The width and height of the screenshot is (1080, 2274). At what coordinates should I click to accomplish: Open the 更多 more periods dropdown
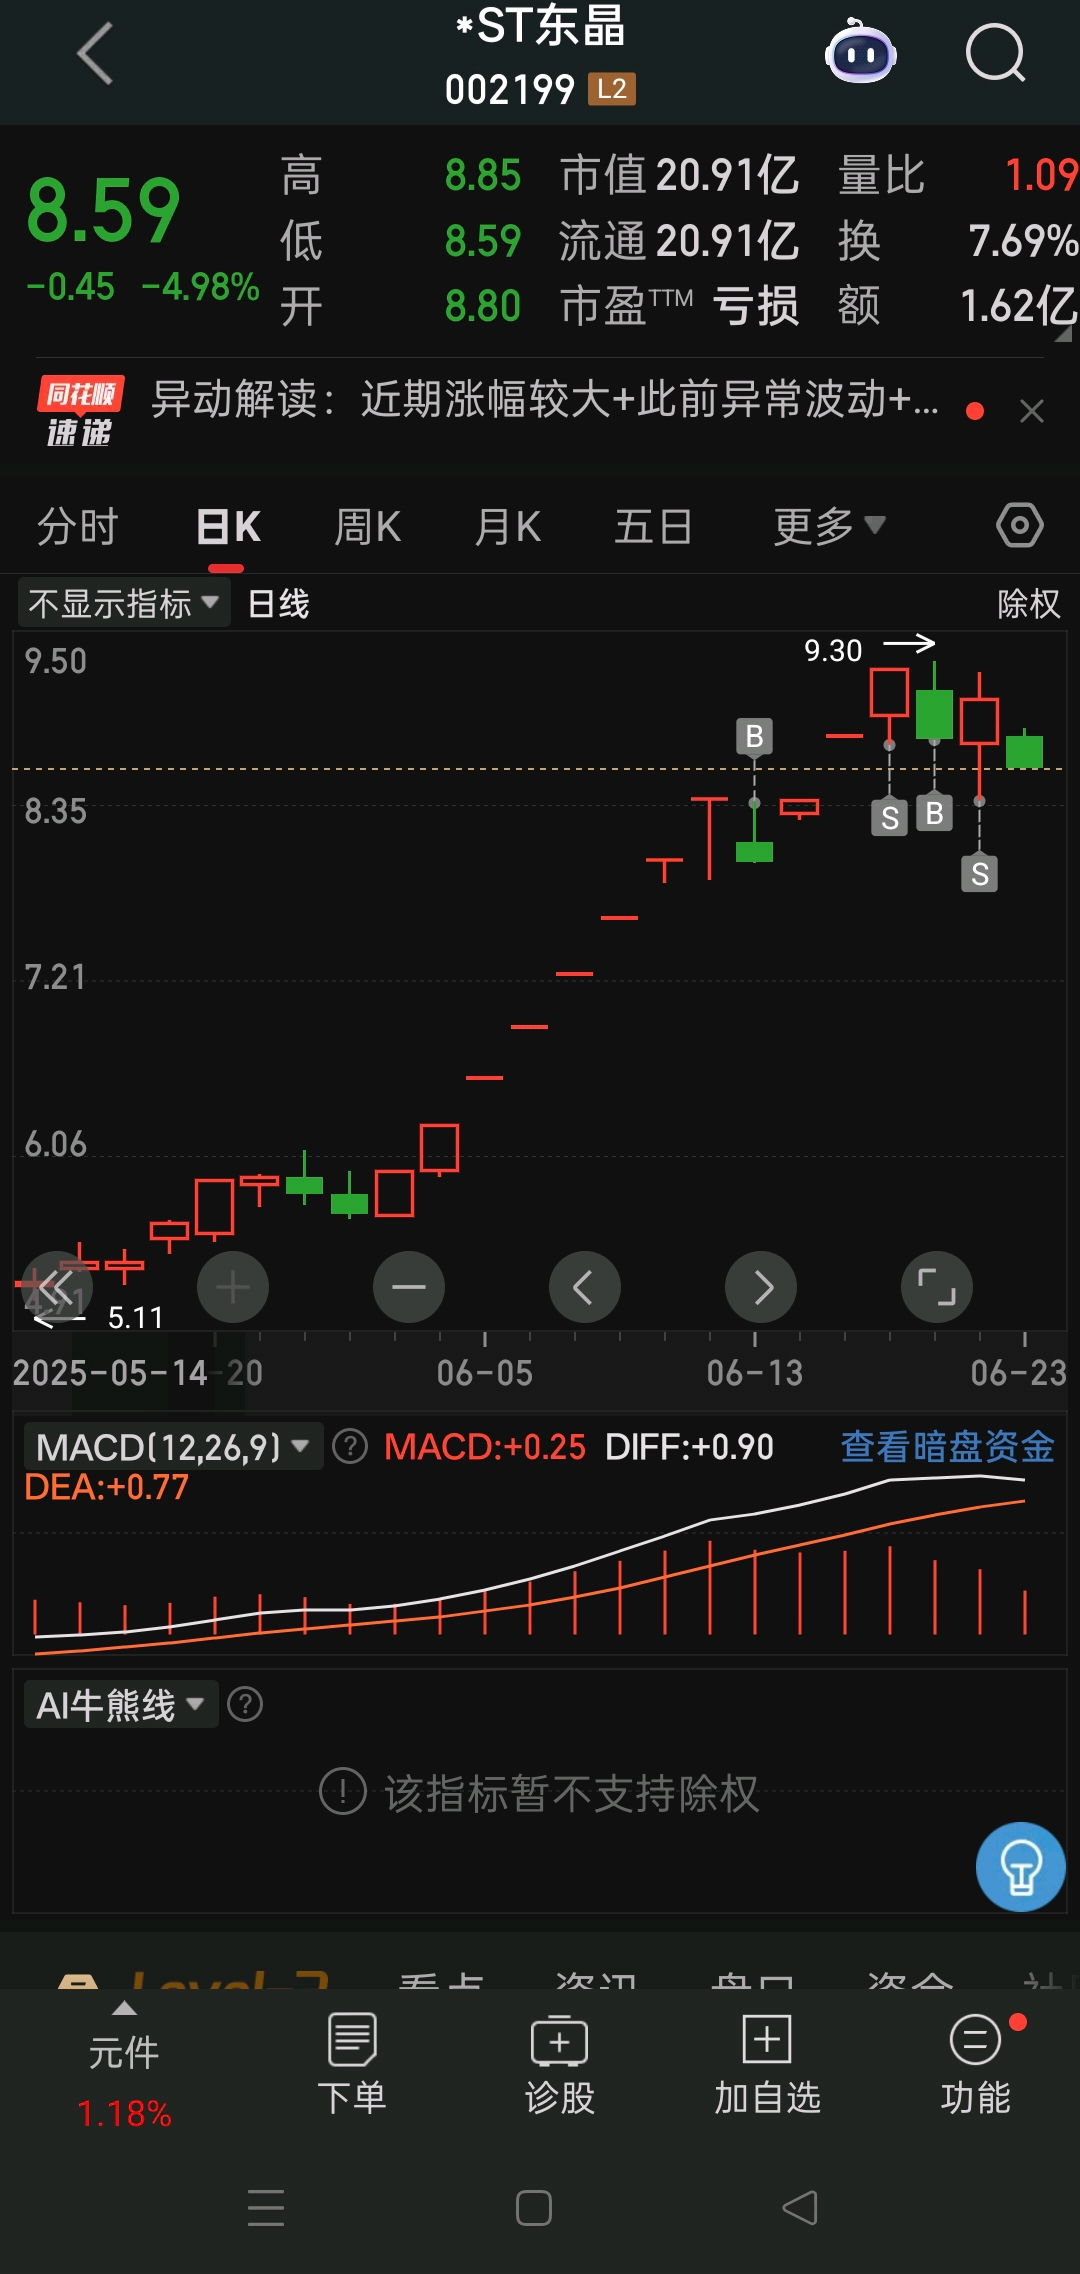(x=829, y=526)
